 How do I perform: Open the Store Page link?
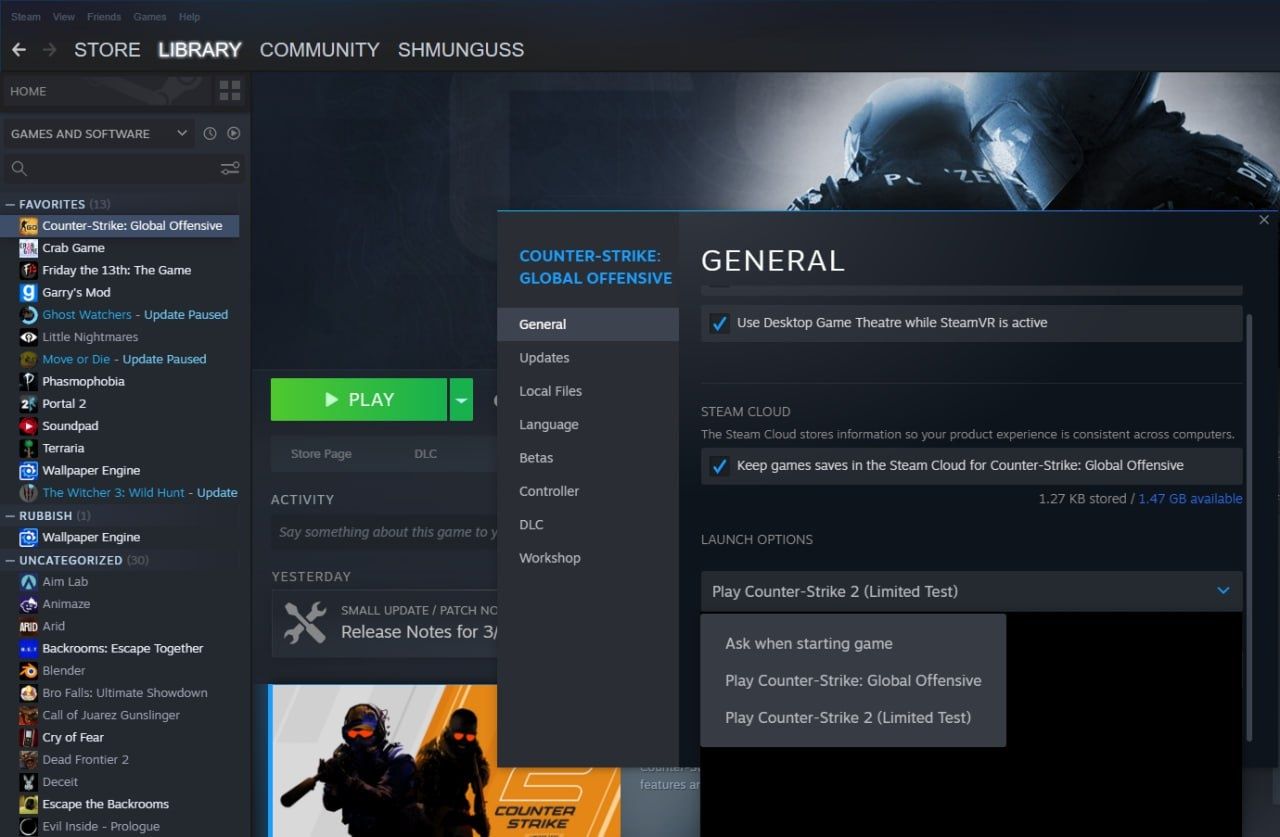click(321, 454)
